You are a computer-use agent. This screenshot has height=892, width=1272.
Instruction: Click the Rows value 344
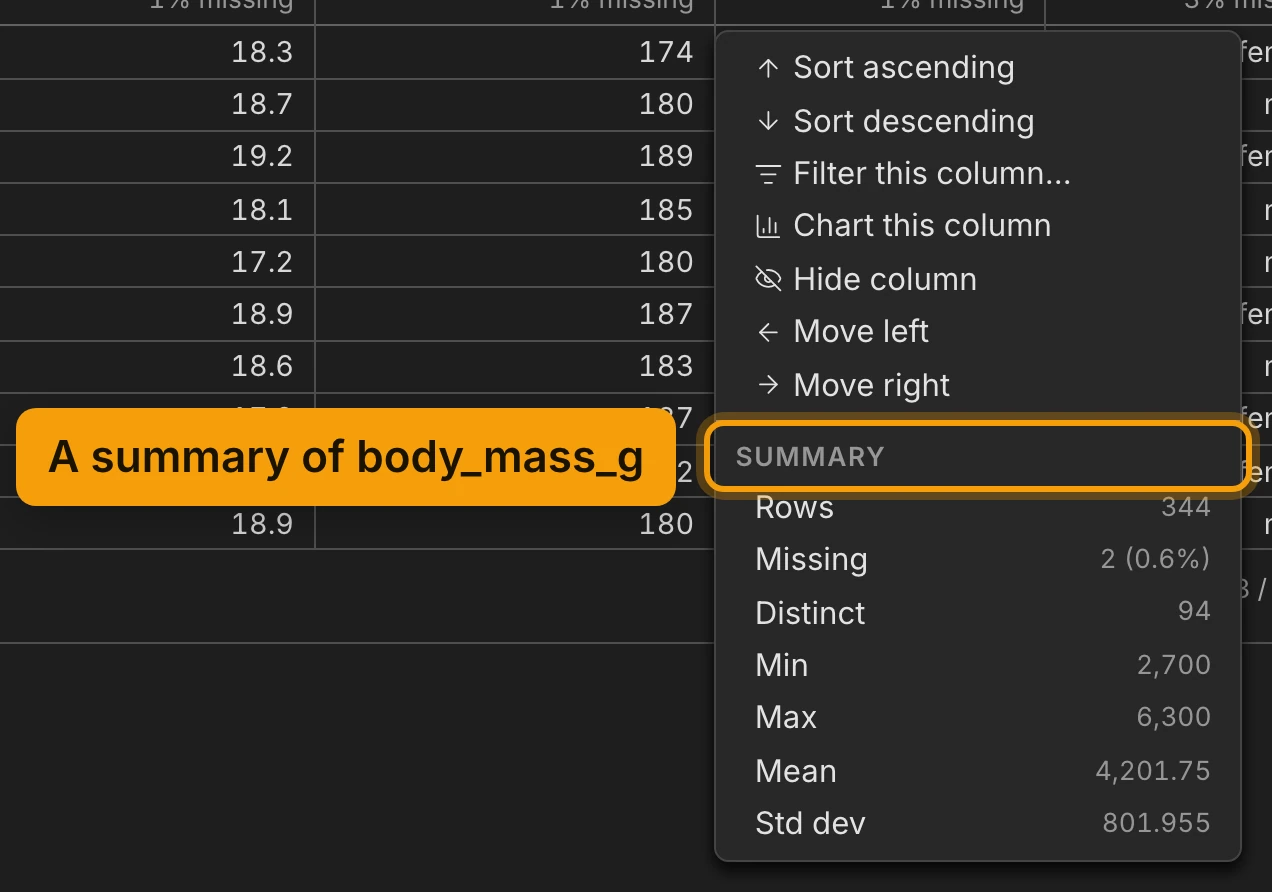(x=1186, y=507)
